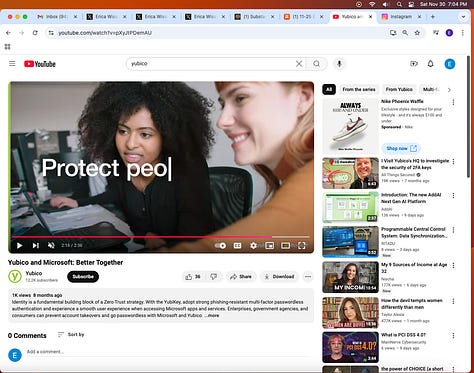The width and height of the screenshot is (474, 373).
Task: Select the All filter chip
Action: (329, 89)
